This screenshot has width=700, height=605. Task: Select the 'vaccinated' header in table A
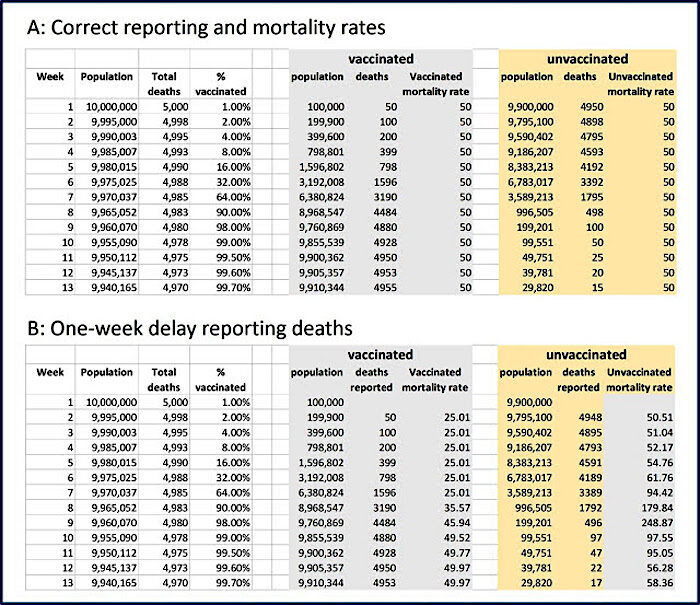tap(381, 59)
